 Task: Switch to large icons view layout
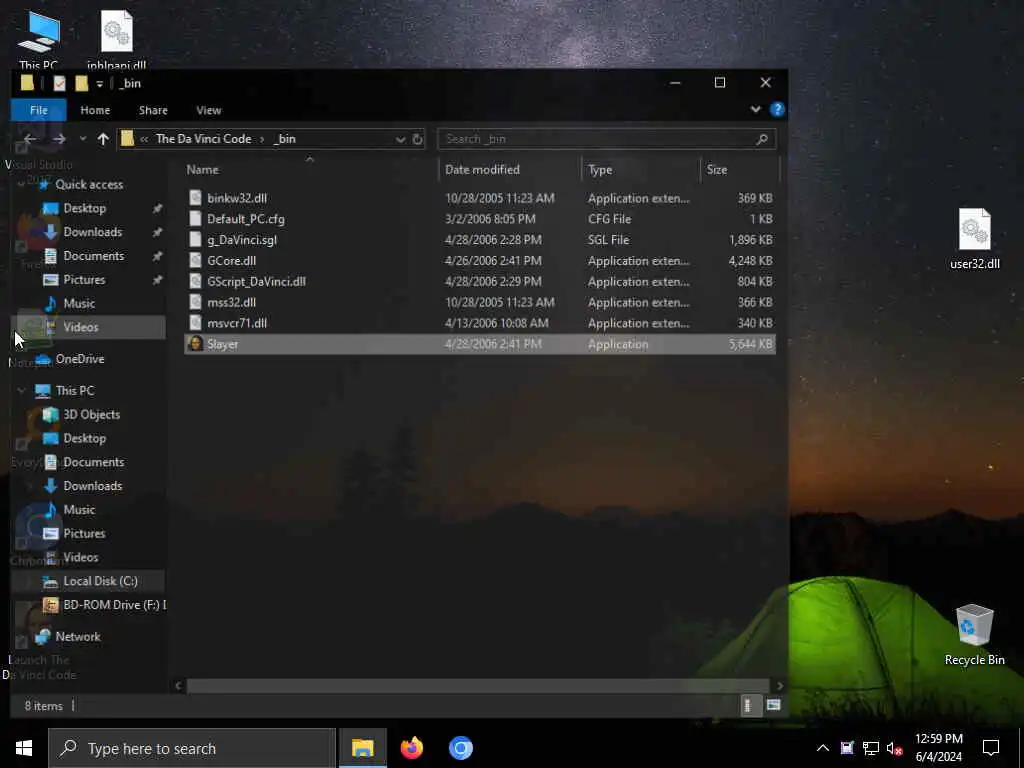[773, 705]
